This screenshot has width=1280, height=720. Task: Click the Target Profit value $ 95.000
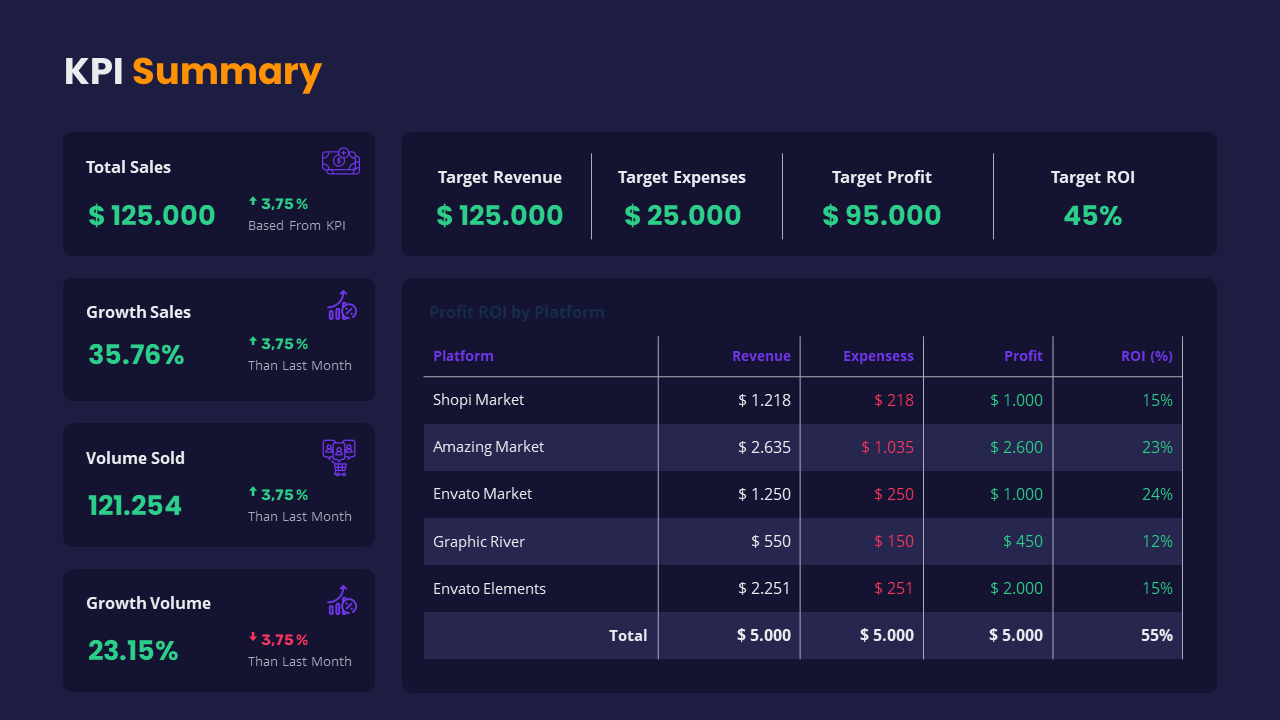pos(882,215)
